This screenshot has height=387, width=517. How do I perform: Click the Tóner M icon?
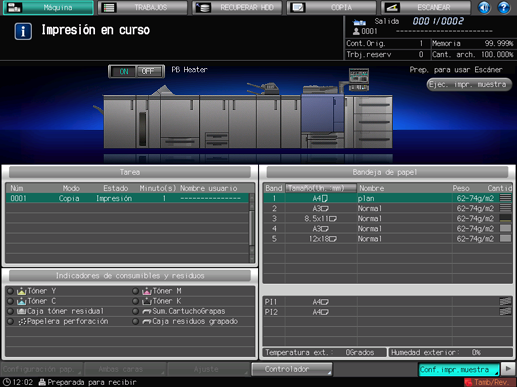(147, 291)
